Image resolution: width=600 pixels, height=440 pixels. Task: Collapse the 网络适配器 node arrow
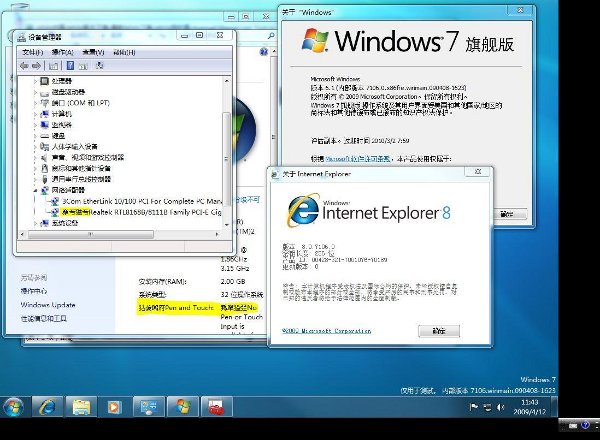(35, 190)
